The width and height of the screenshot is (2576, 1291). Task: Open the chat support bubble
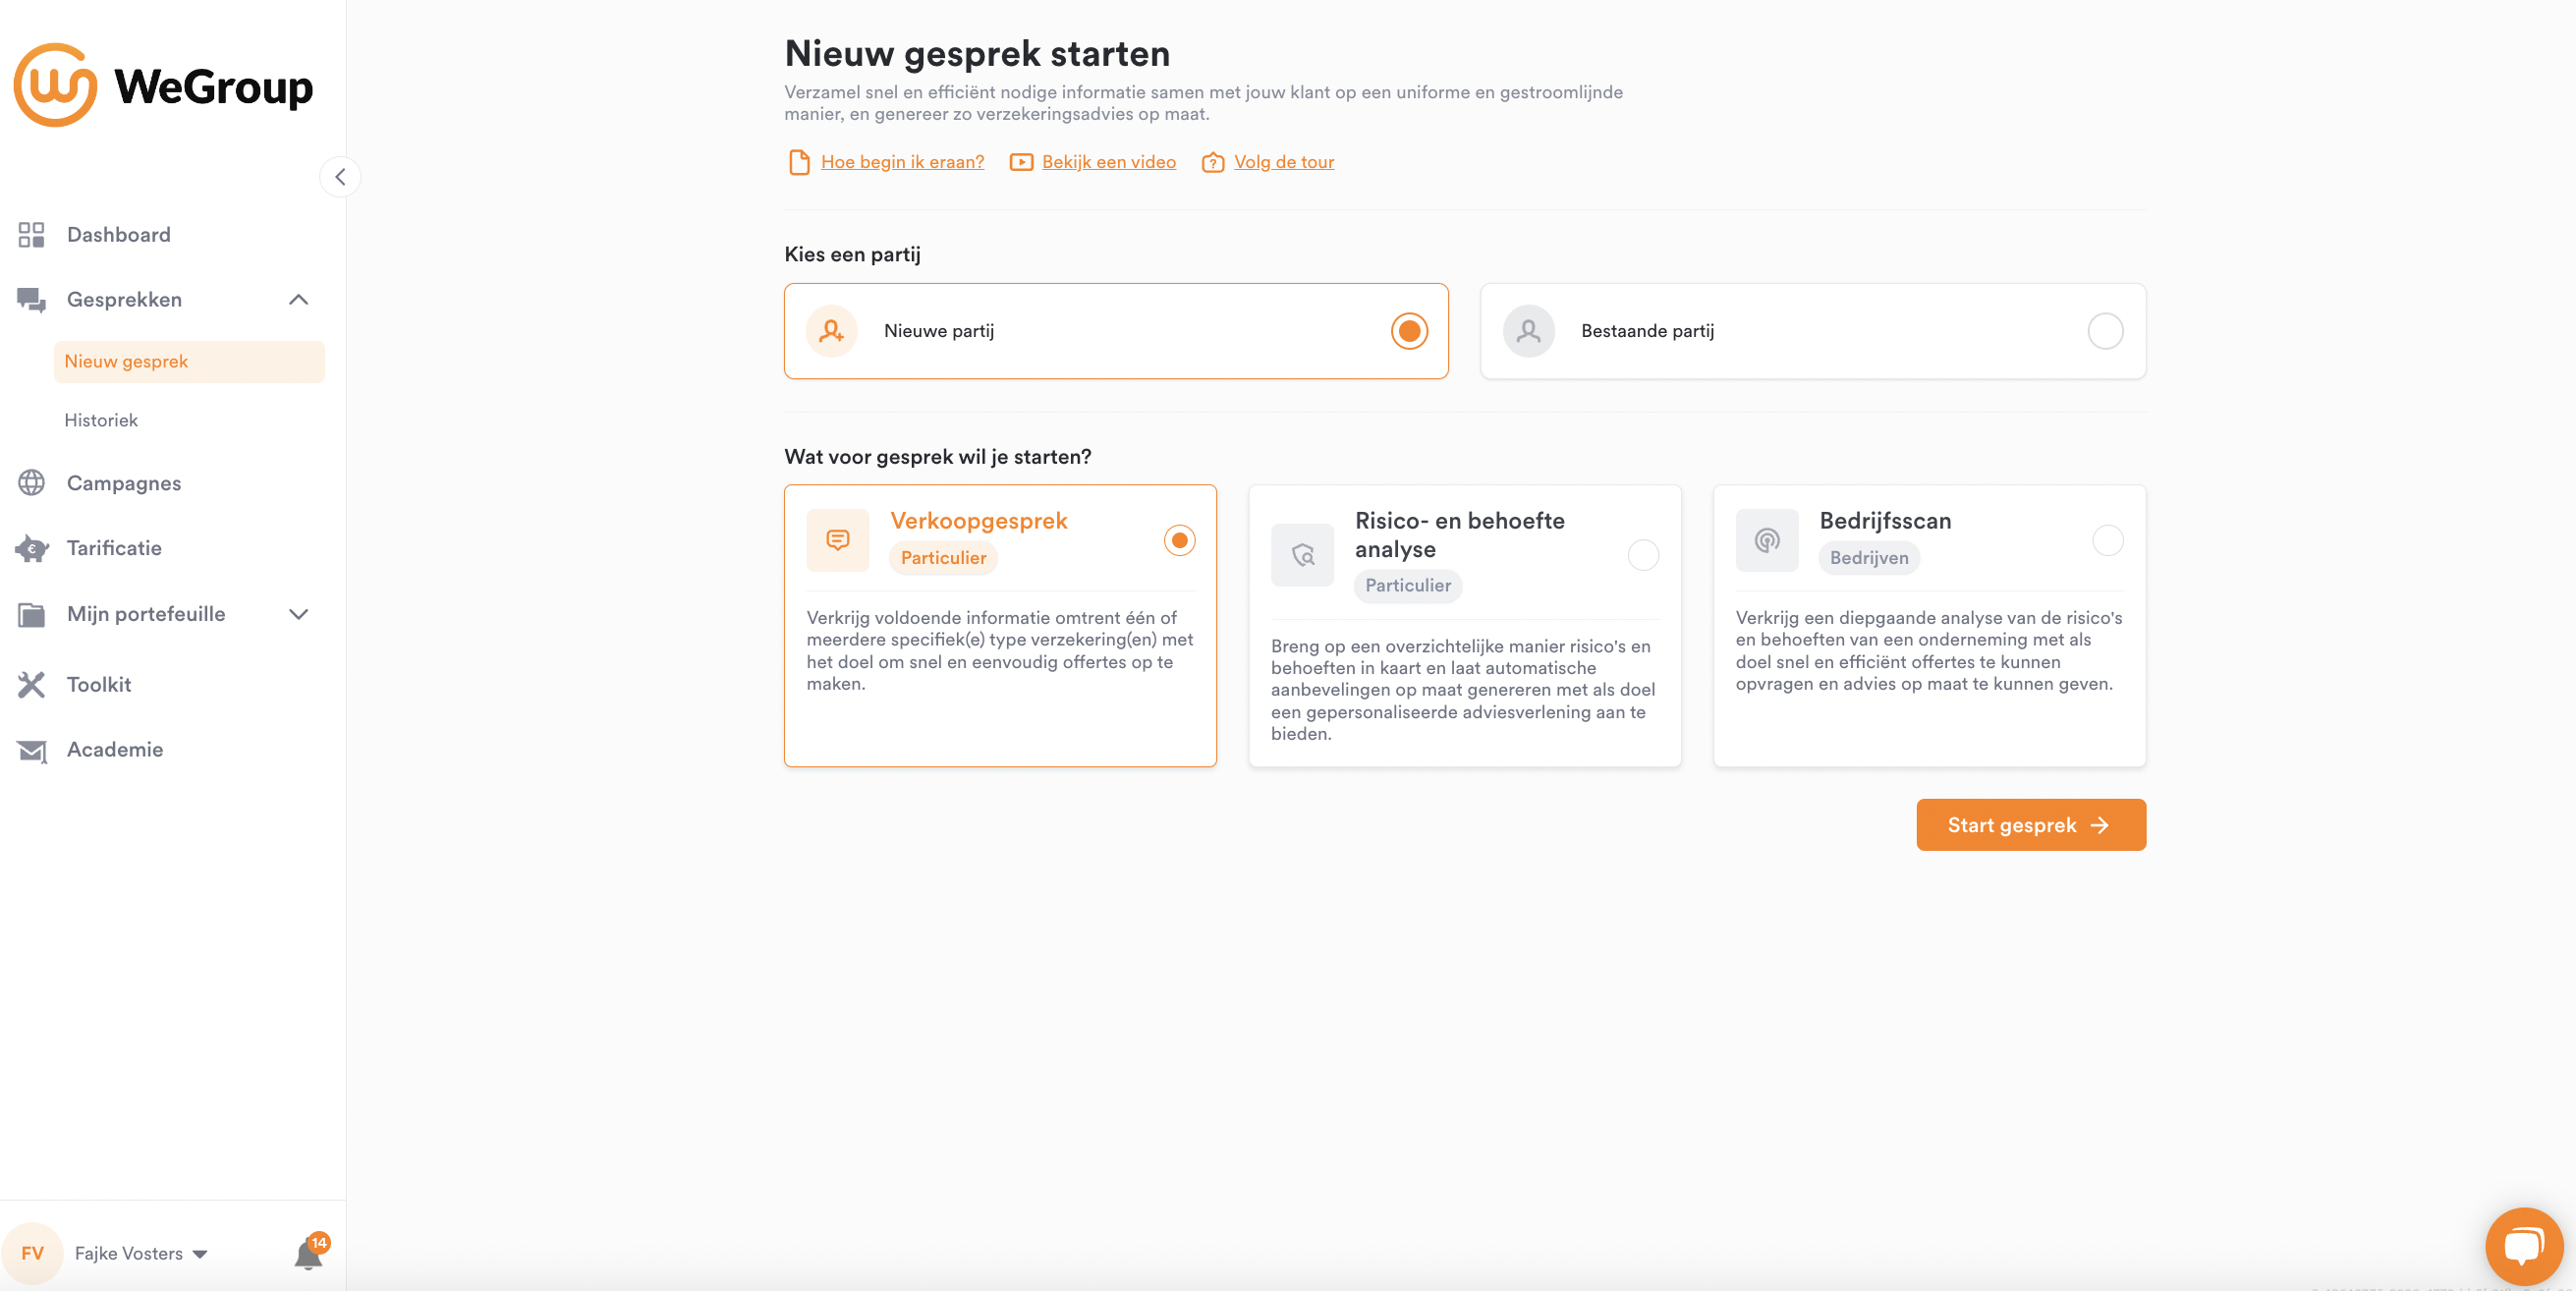(2523, 1246)
